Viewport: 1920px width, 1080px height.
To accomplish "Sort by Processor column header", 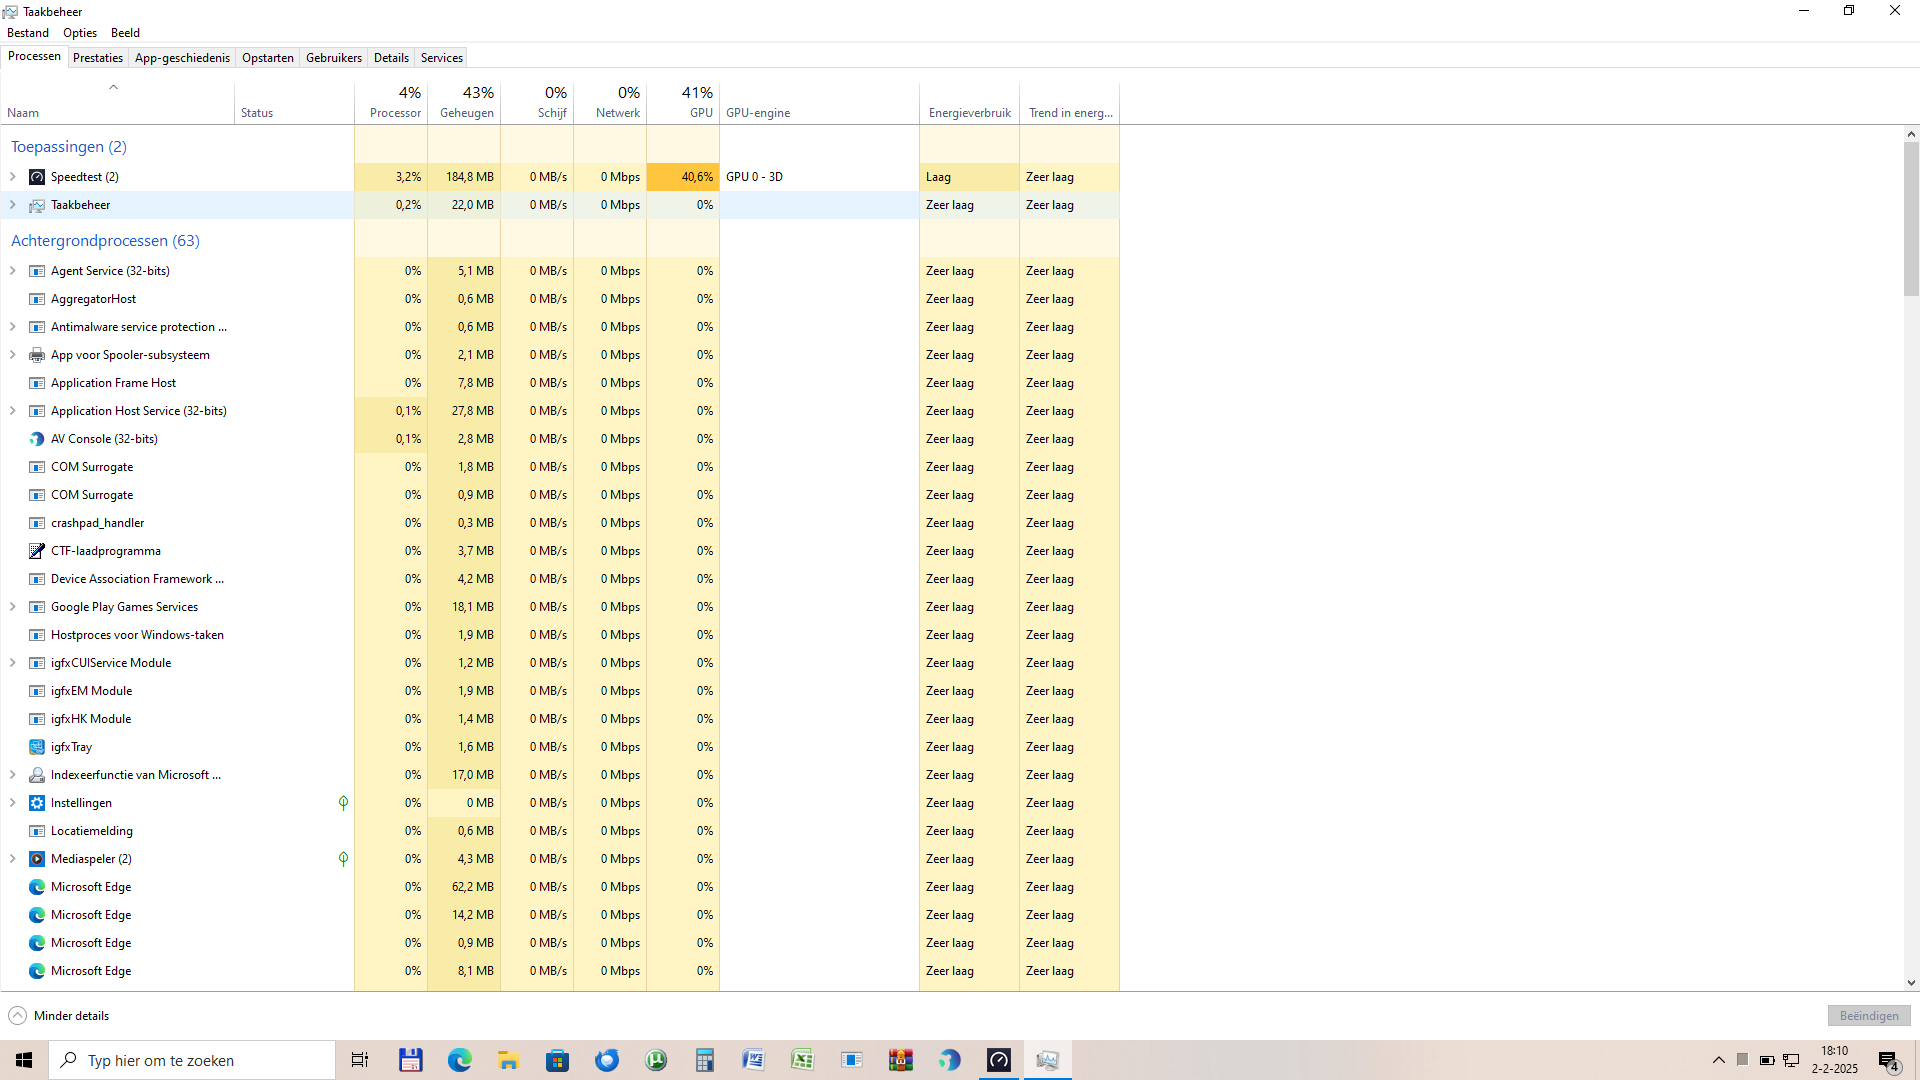I will [391, 104].
